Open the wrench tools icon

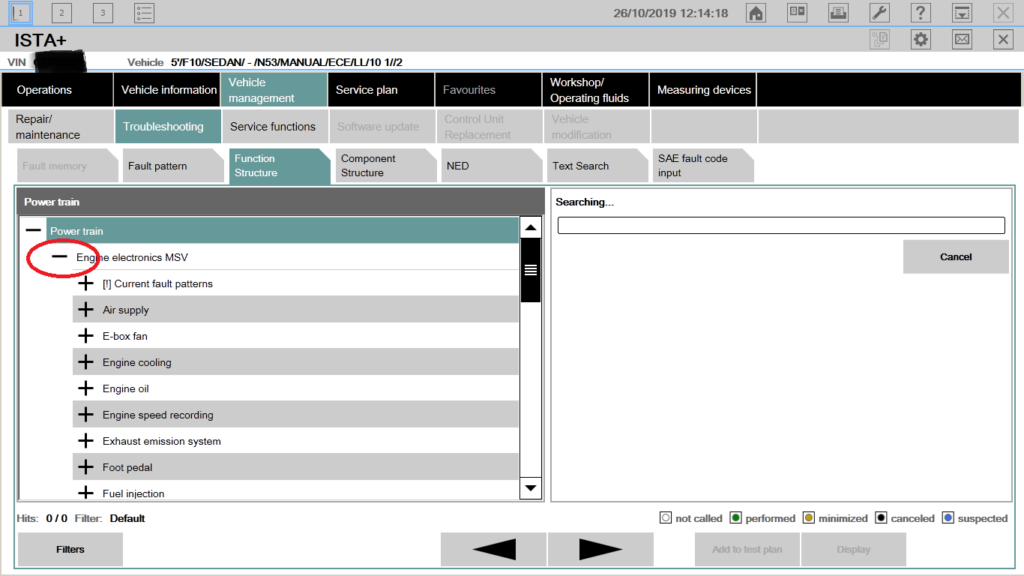point(879,13)
